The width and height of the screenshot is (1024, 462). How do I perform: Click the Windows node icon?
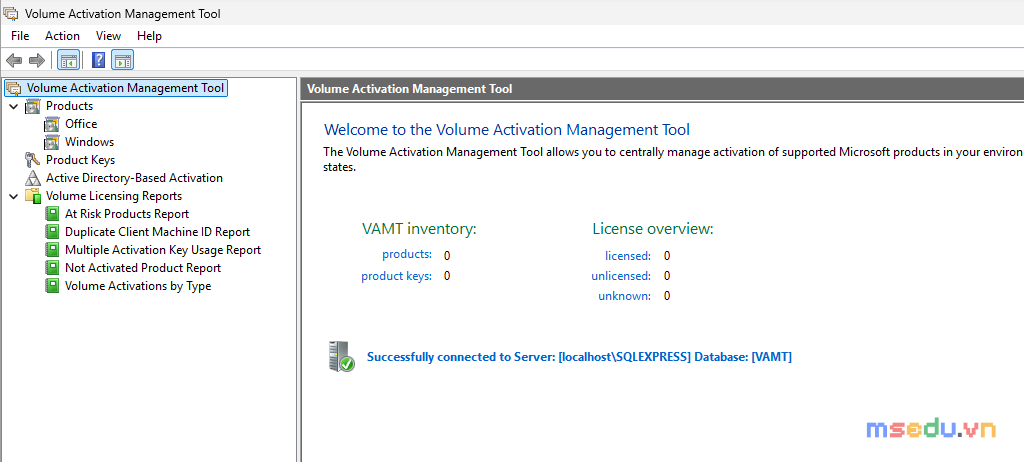[52, 142]
